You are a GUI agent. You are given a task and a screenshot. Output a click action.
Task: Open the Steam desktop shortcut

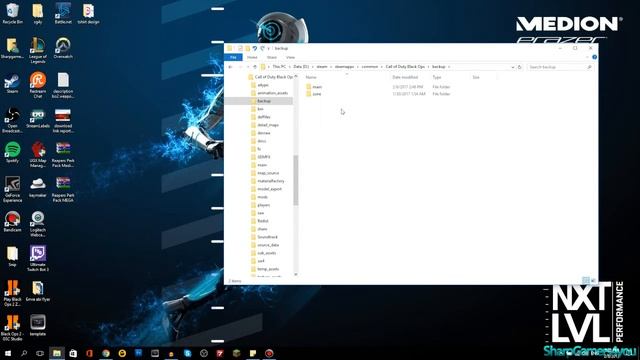click(x=12, y=83)
